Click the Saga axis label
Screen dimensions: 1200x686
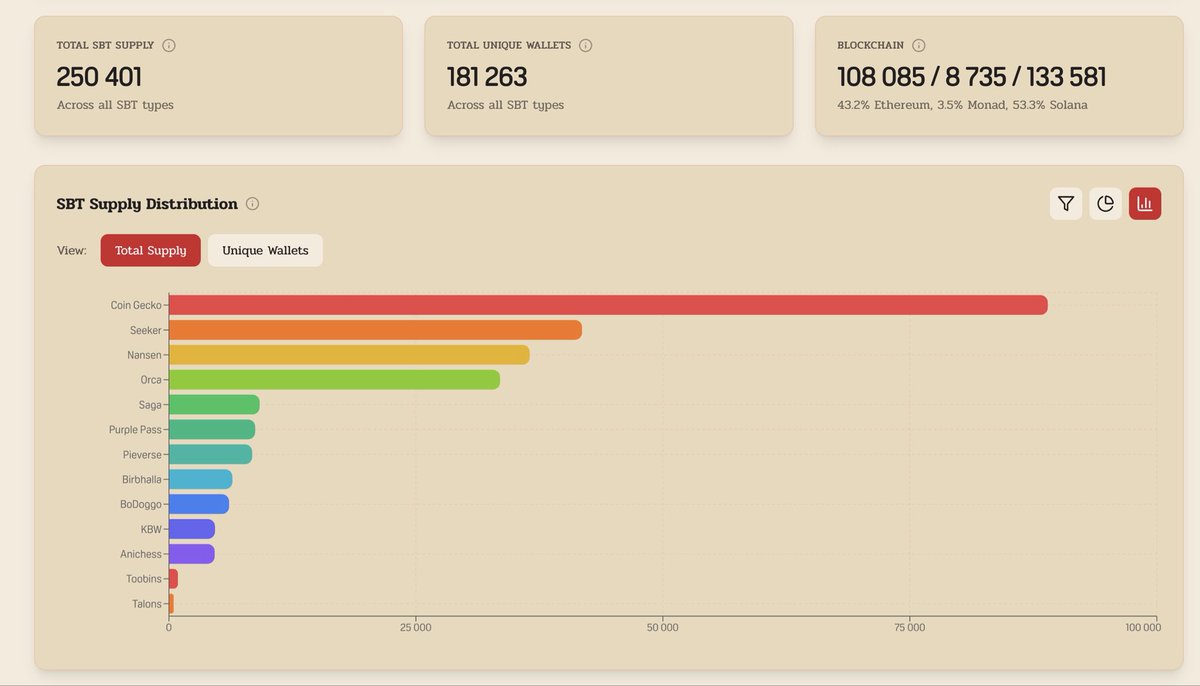click(x=150, y=405)
